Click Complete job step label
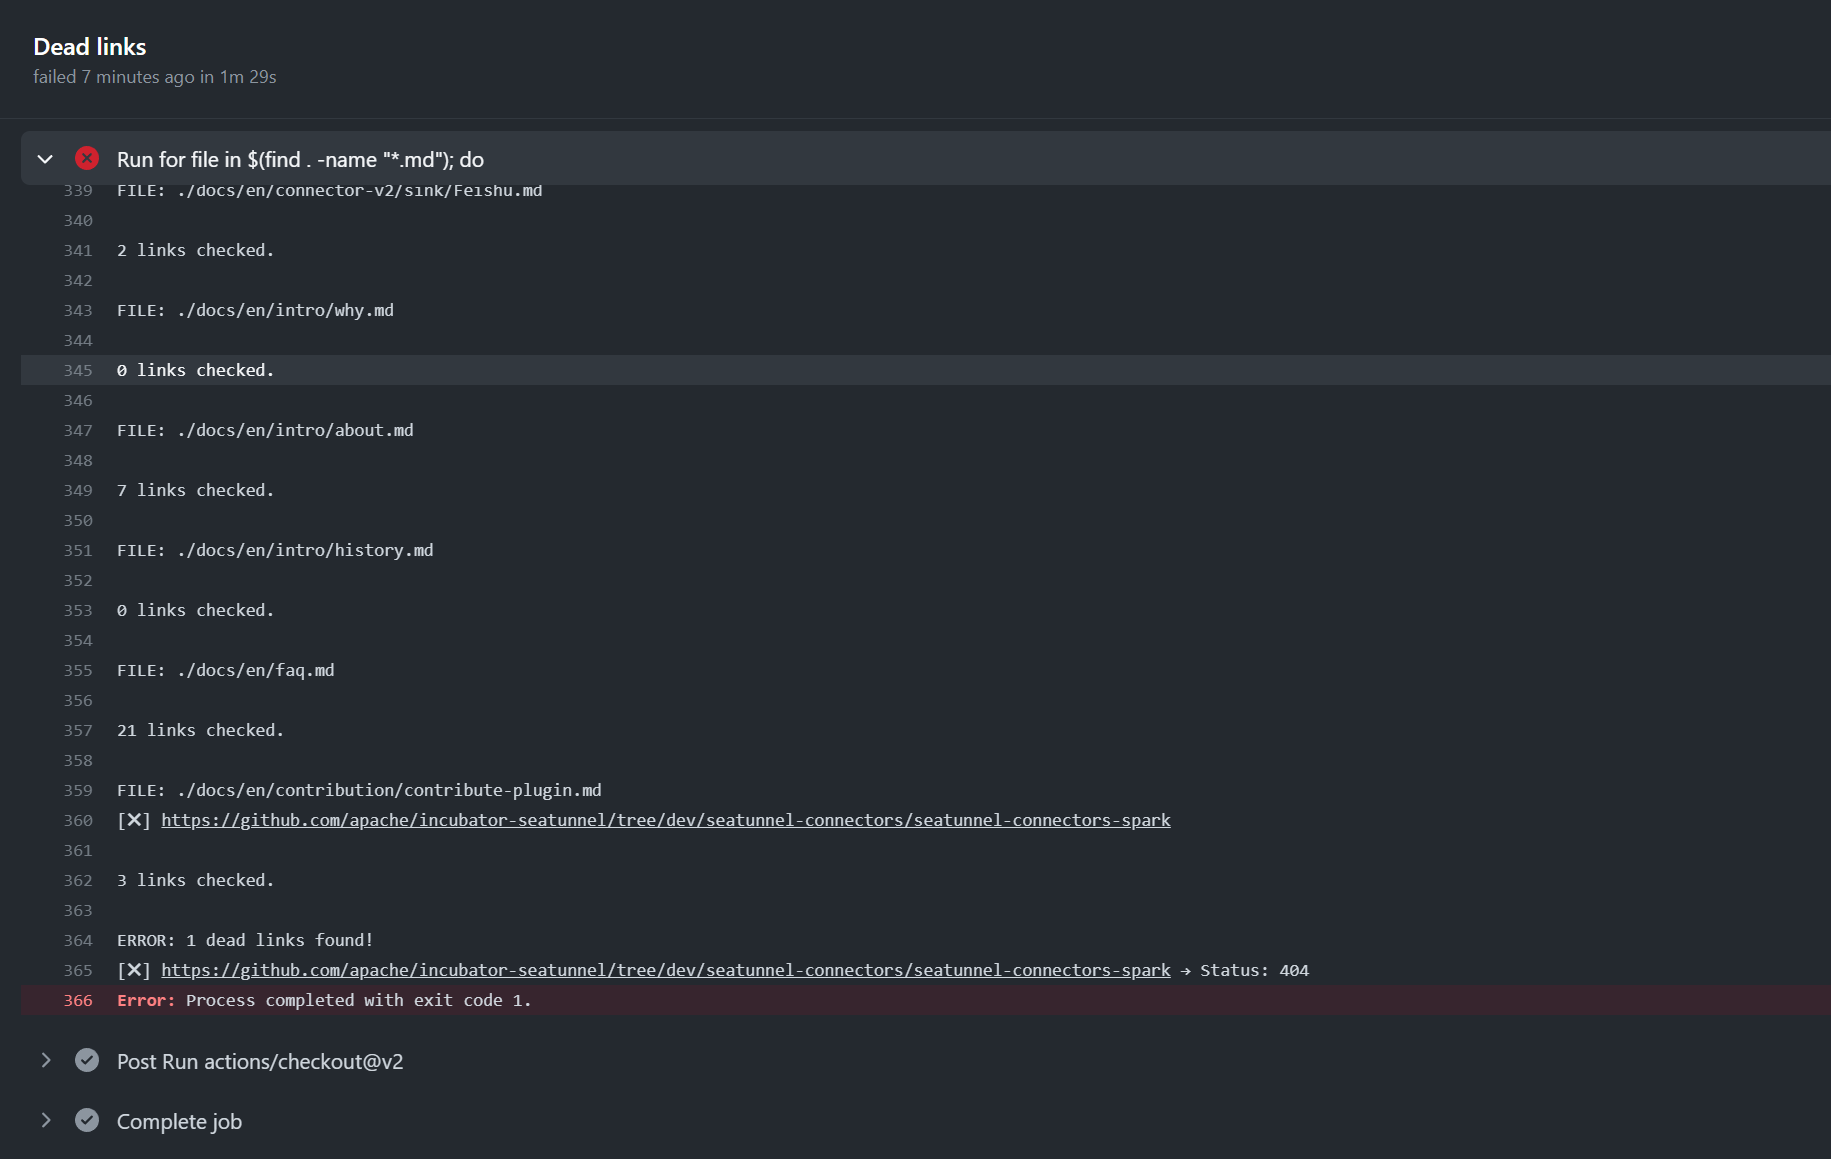1831x1159 pixels. pyautogui.click(x=179, y=1122)
